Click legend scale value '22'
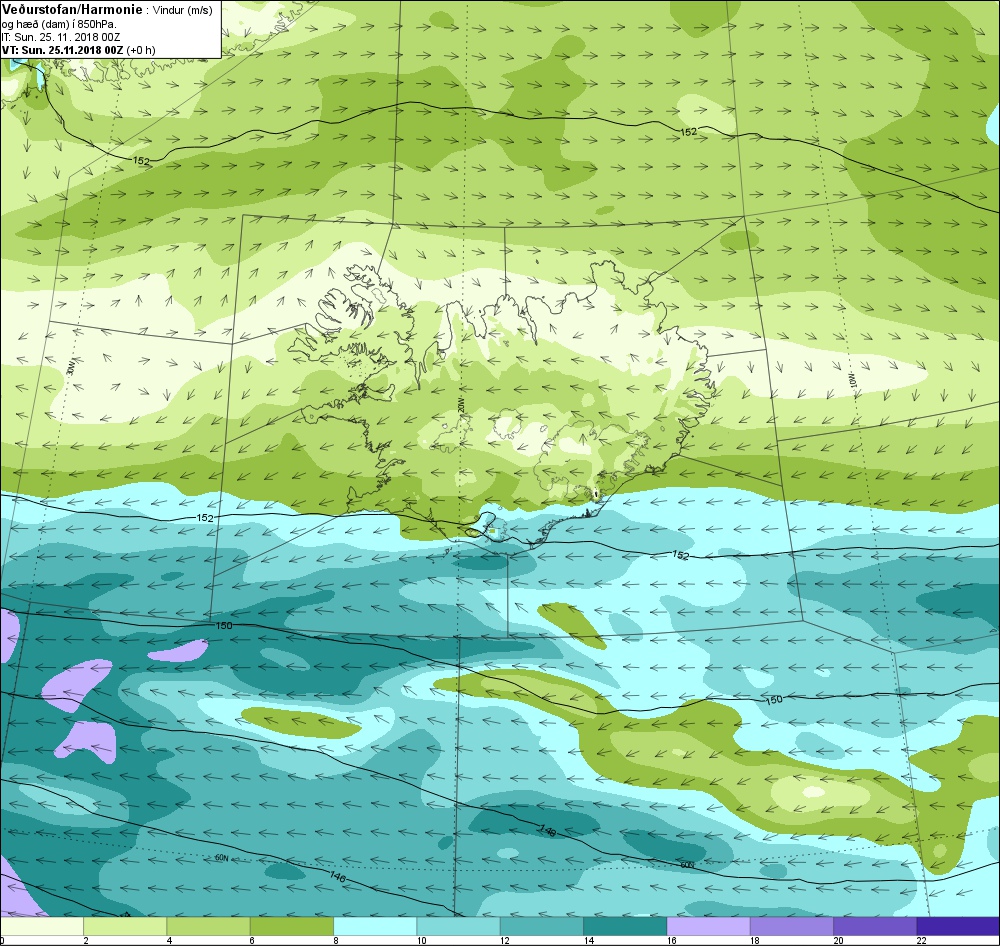 [922, 940]
